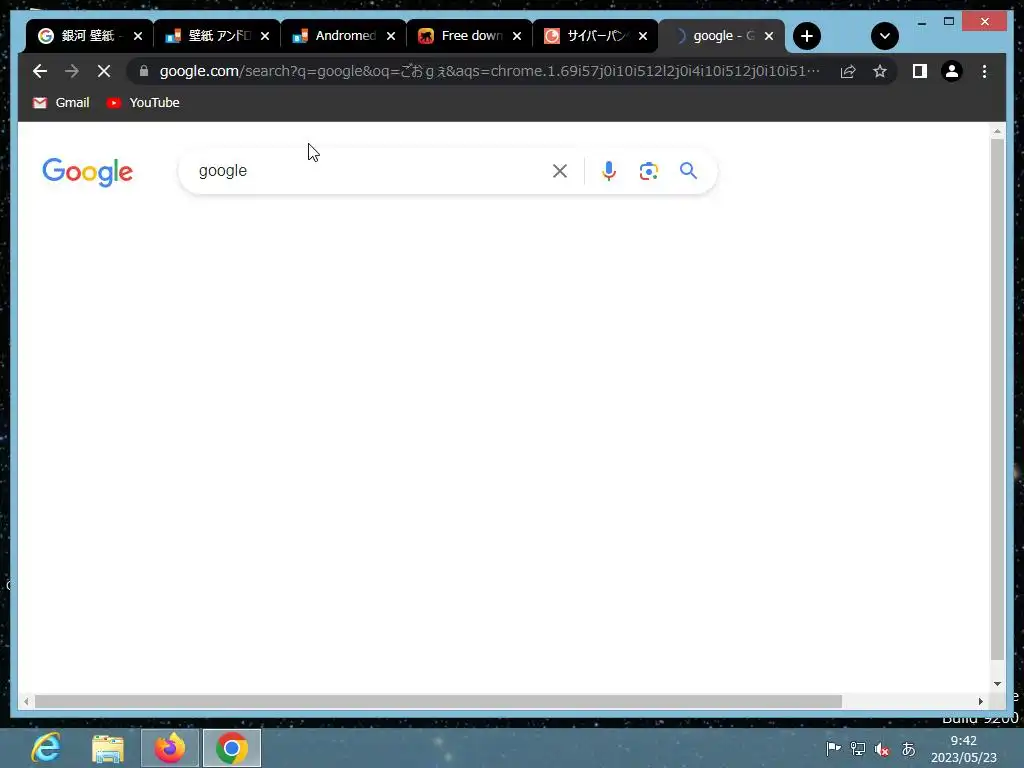Click the vertical scrollbar thumb
The width and height of the screenshot is (1024, 768).
click(x=997, y=399)
